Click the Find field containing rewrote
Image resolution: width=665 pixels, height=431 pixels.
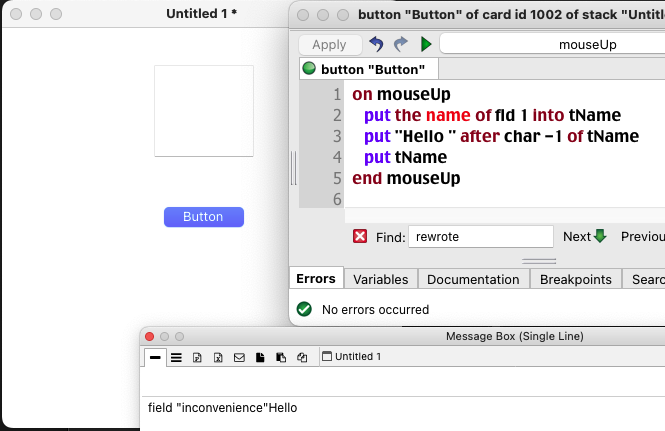(481, 236)
